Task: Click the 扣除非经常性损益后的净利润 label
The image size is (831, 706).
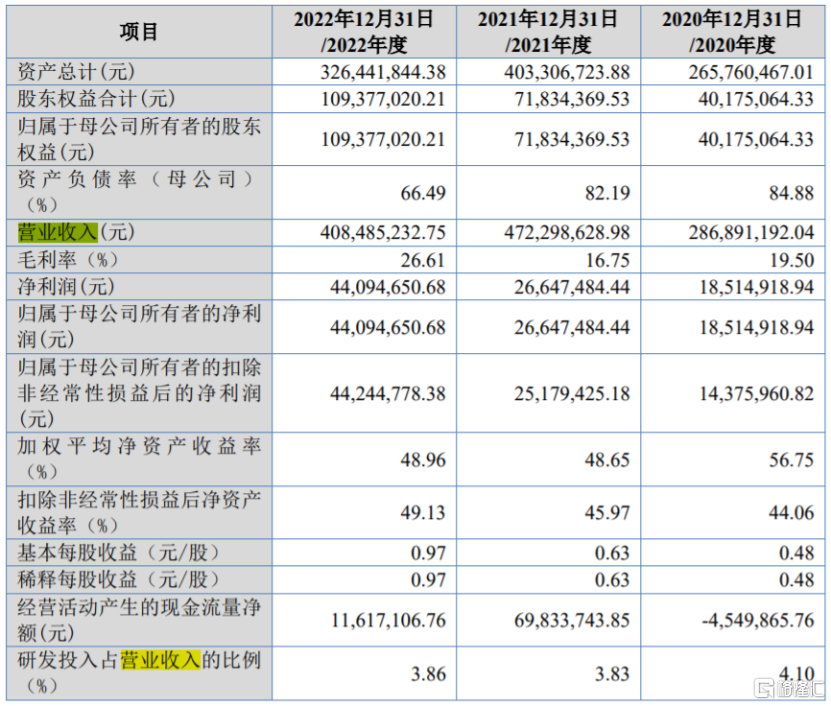Action: pos(139,393)
